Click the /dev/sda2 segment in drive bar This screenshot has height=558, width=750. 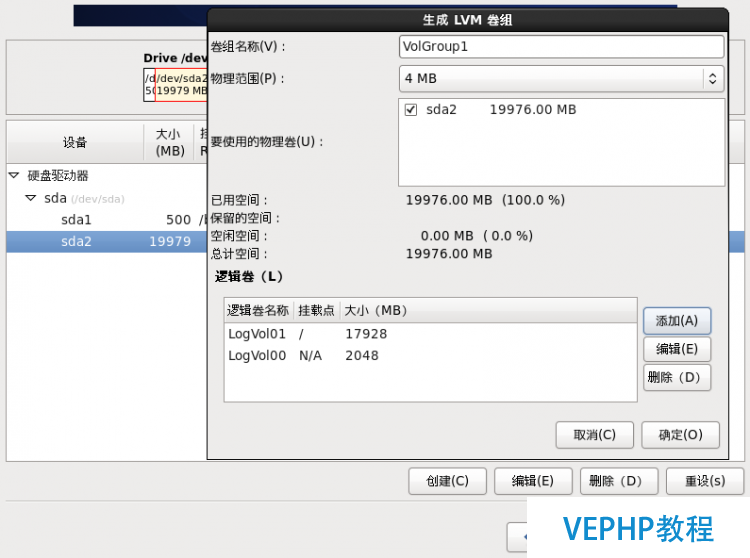(x=181, y=85)
